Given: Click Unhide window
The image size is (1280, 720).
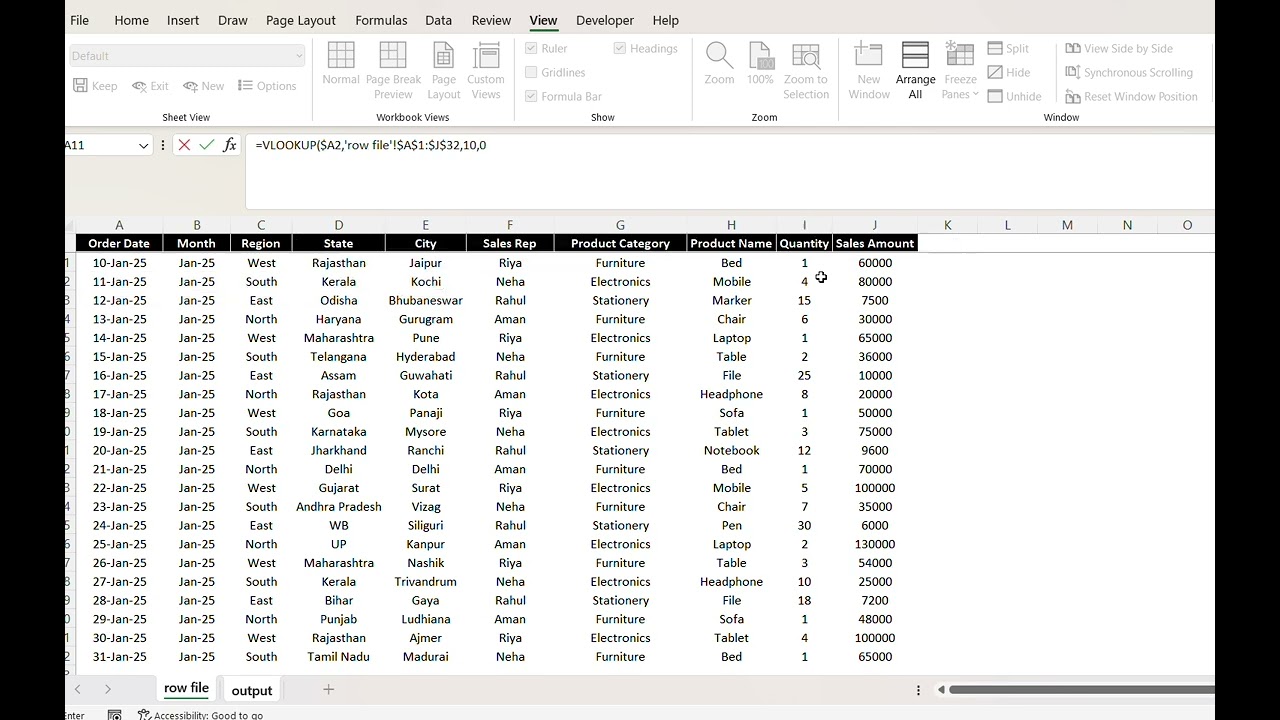Looking at the screenshot, I should pos(1014,96).
